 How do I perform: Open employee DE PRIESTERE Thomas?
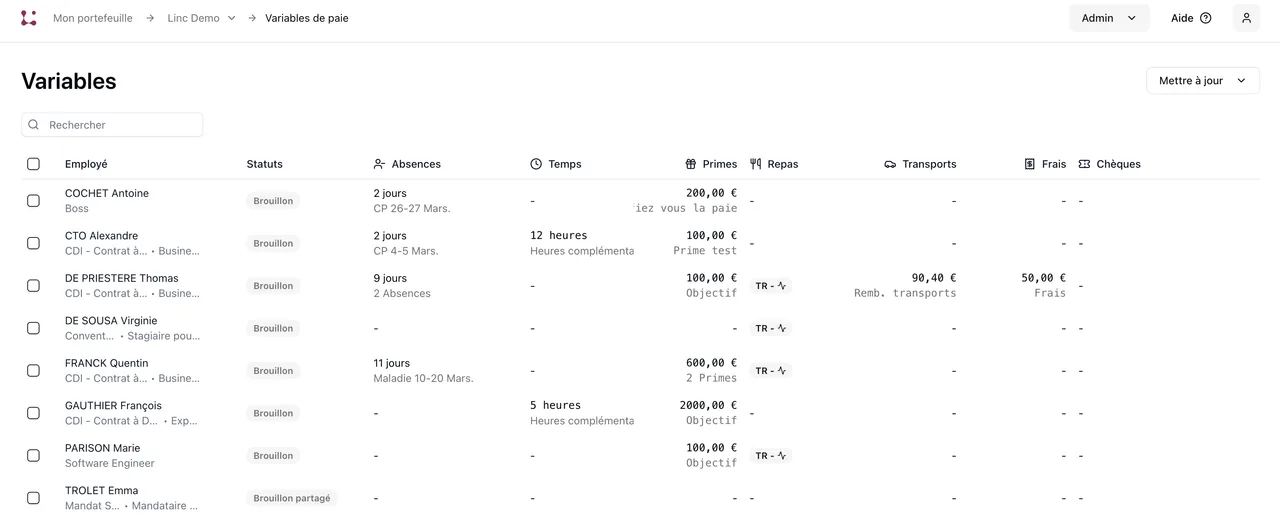click(x=122, y=278)
